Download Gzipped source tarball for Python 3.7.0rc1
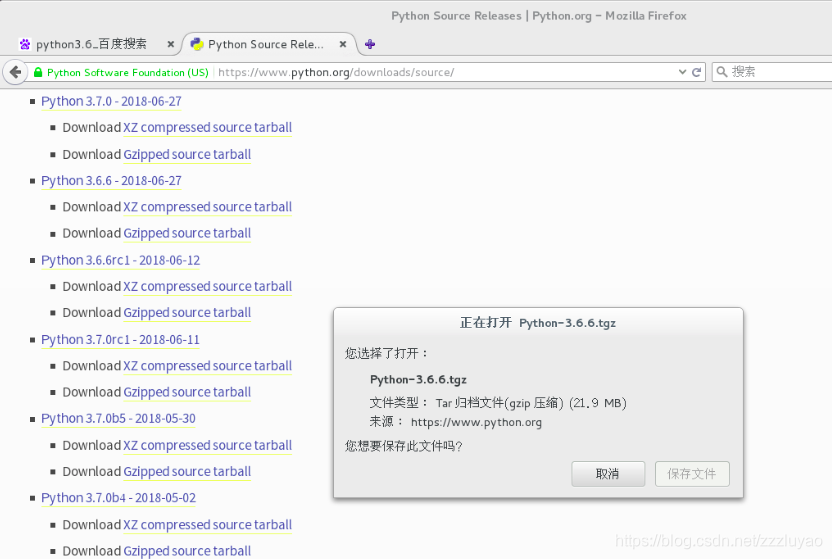 (187, 392)
